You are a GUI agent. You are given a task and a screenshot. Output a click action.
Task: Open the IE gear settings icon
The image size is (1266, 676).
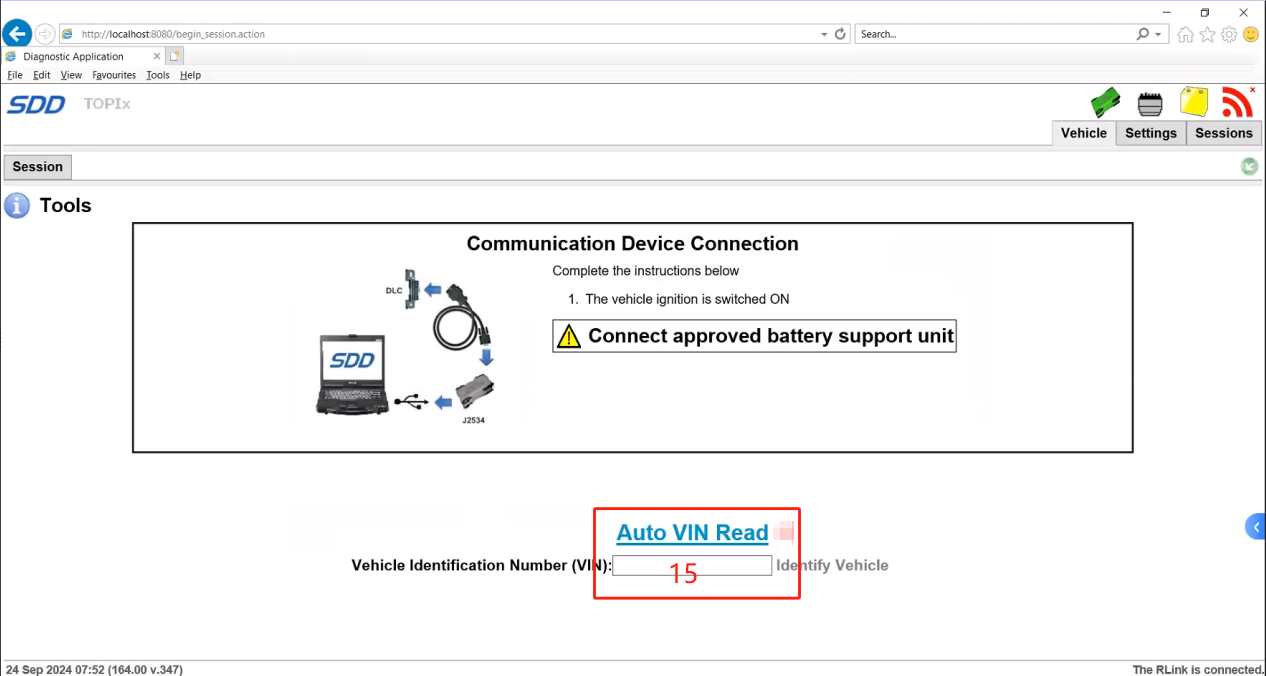pos(1229,34)
